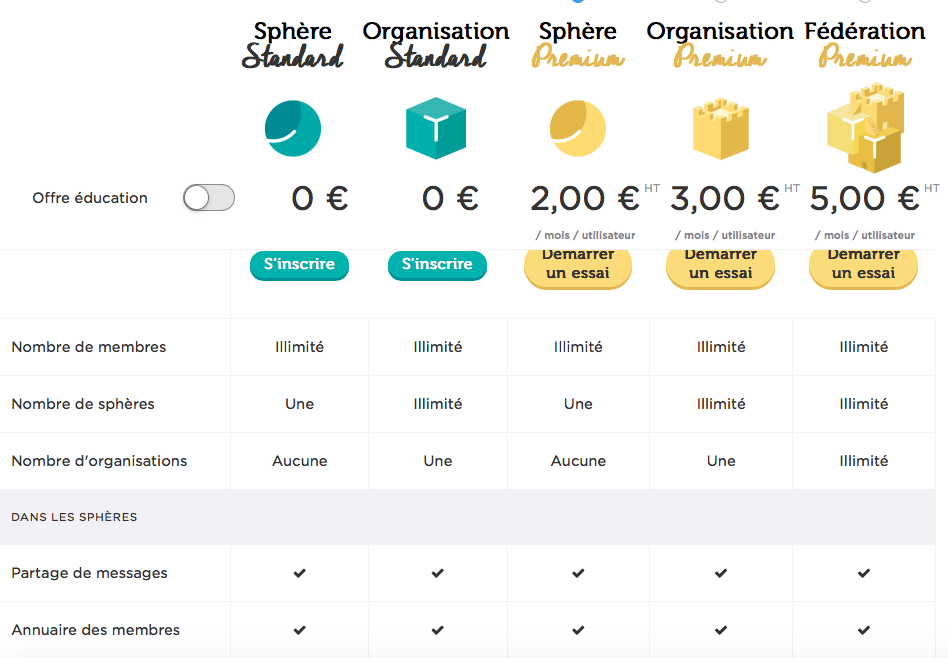This screenshot has width=948, height=658.
Task: Click Partage de messages checkmark under Organisation Premium
Action: point(721,574)
